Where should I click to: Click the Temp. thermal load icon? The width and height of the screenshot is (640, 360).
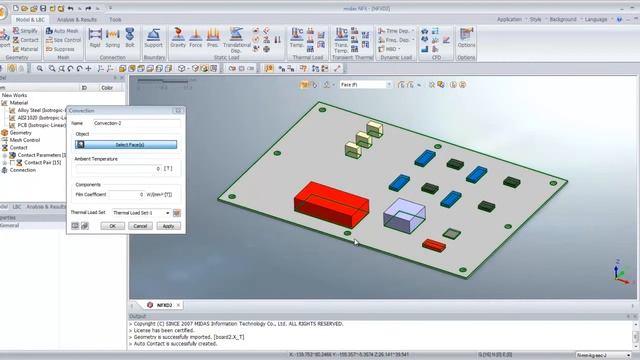pos(297,38)
